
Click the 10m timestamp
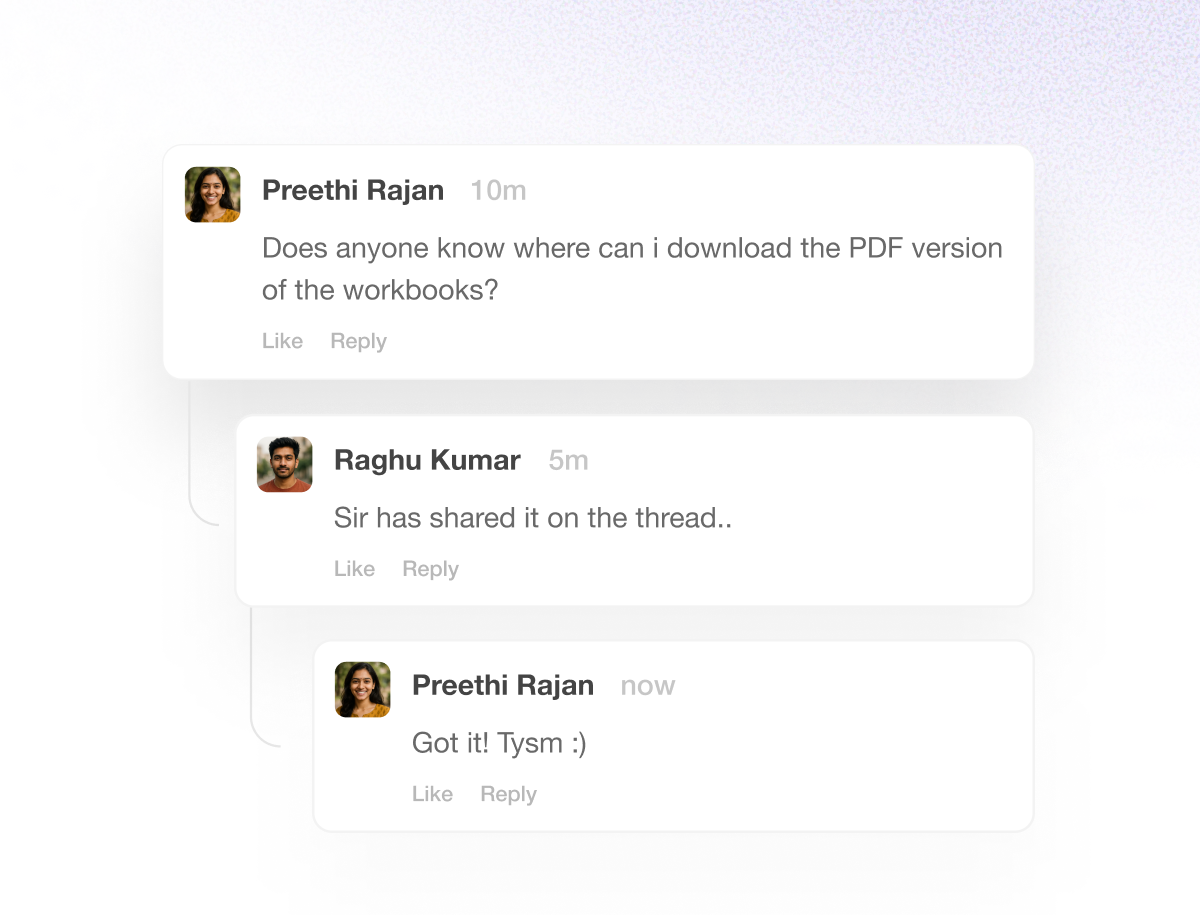click(498, 190)
